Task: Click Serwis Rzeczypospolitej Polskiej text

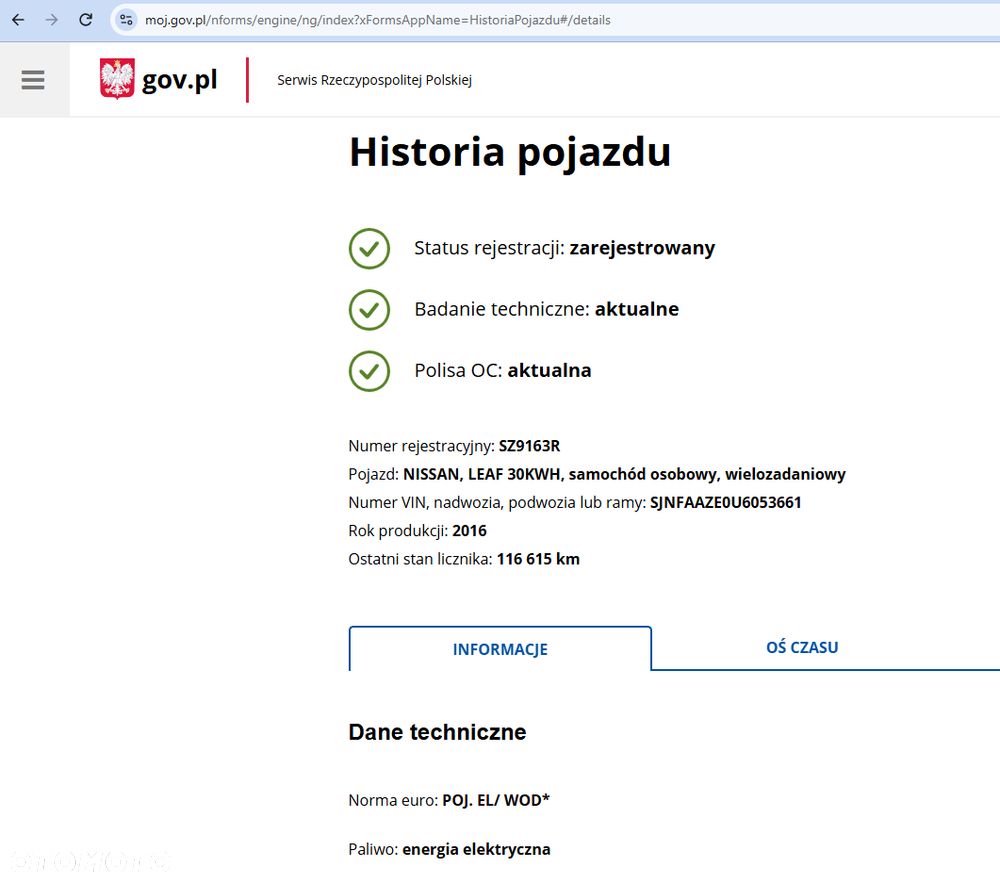Action: click(374, 80)
